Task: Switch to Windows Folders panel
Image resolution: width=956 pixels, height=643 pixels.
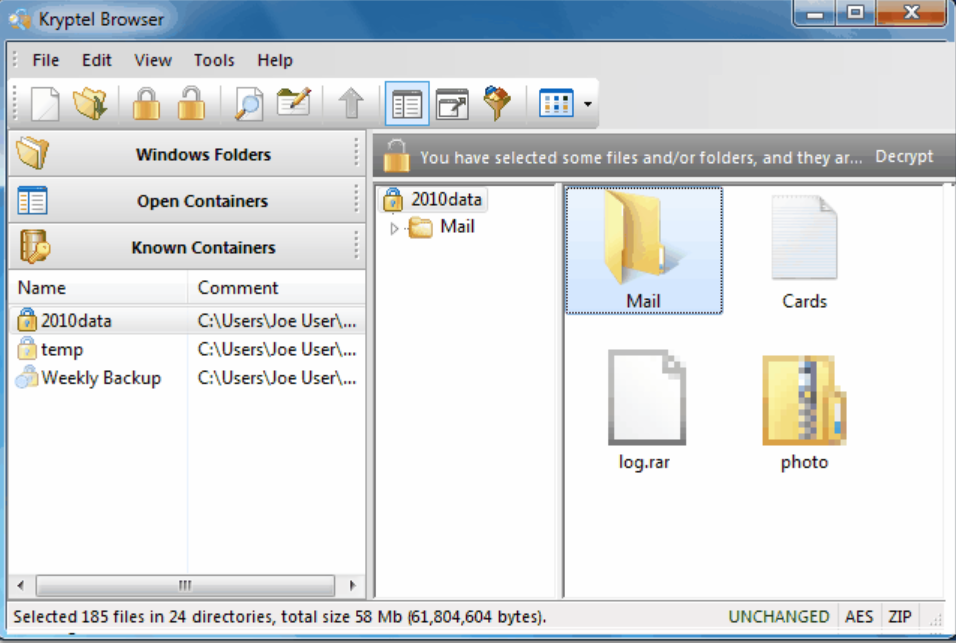Action: point(187,154)
